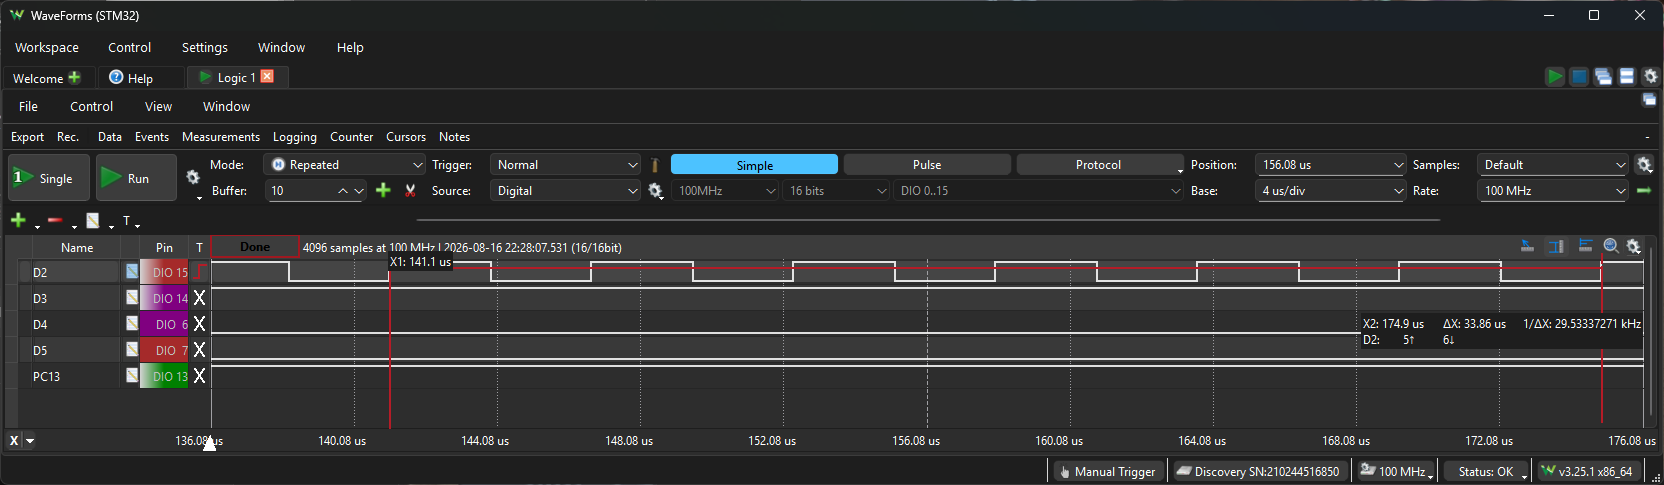Switch to the Help tab
1664x485 pixels.
pos(141,77)
